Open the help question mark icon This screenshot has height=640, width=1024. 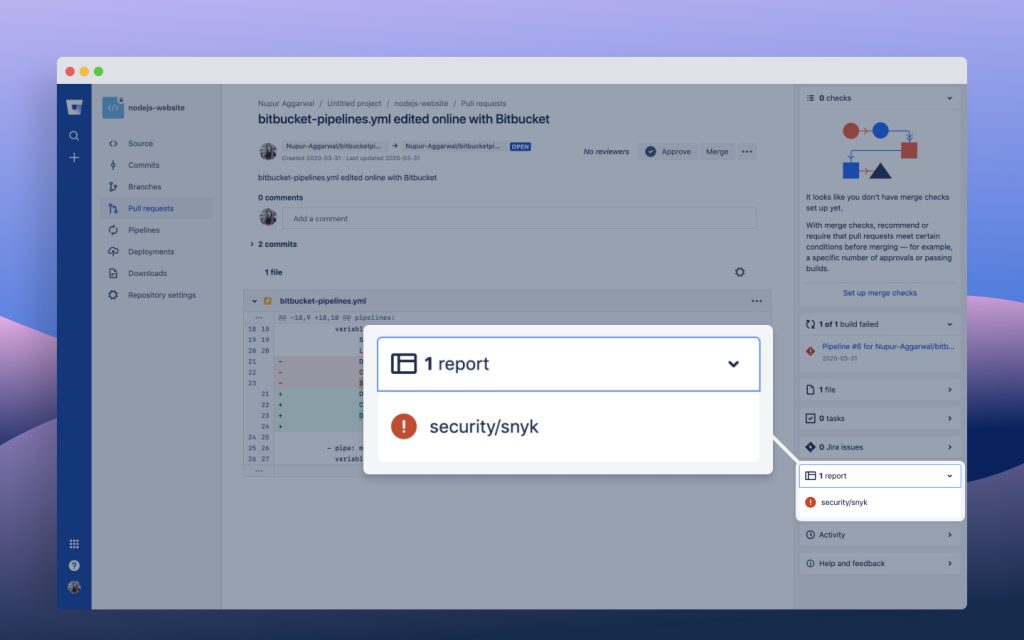pos(74,566)
